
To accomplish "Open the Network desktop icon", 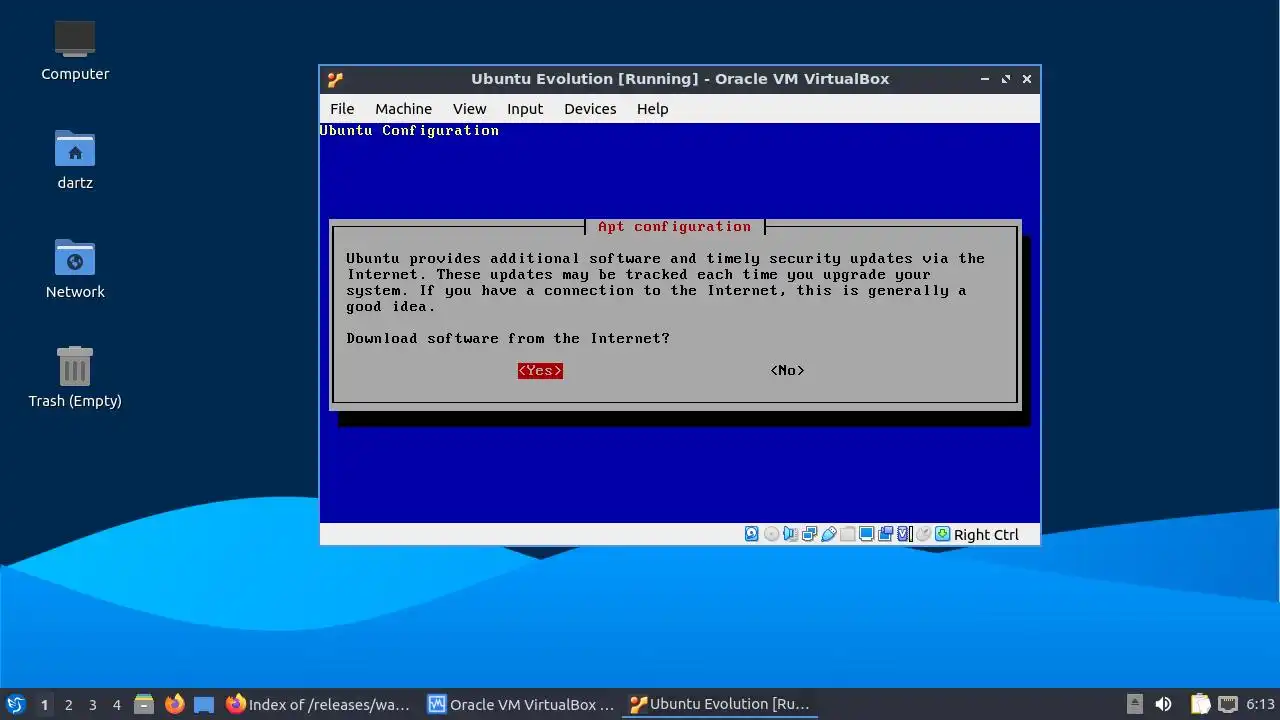I will [x=75, y=268].
